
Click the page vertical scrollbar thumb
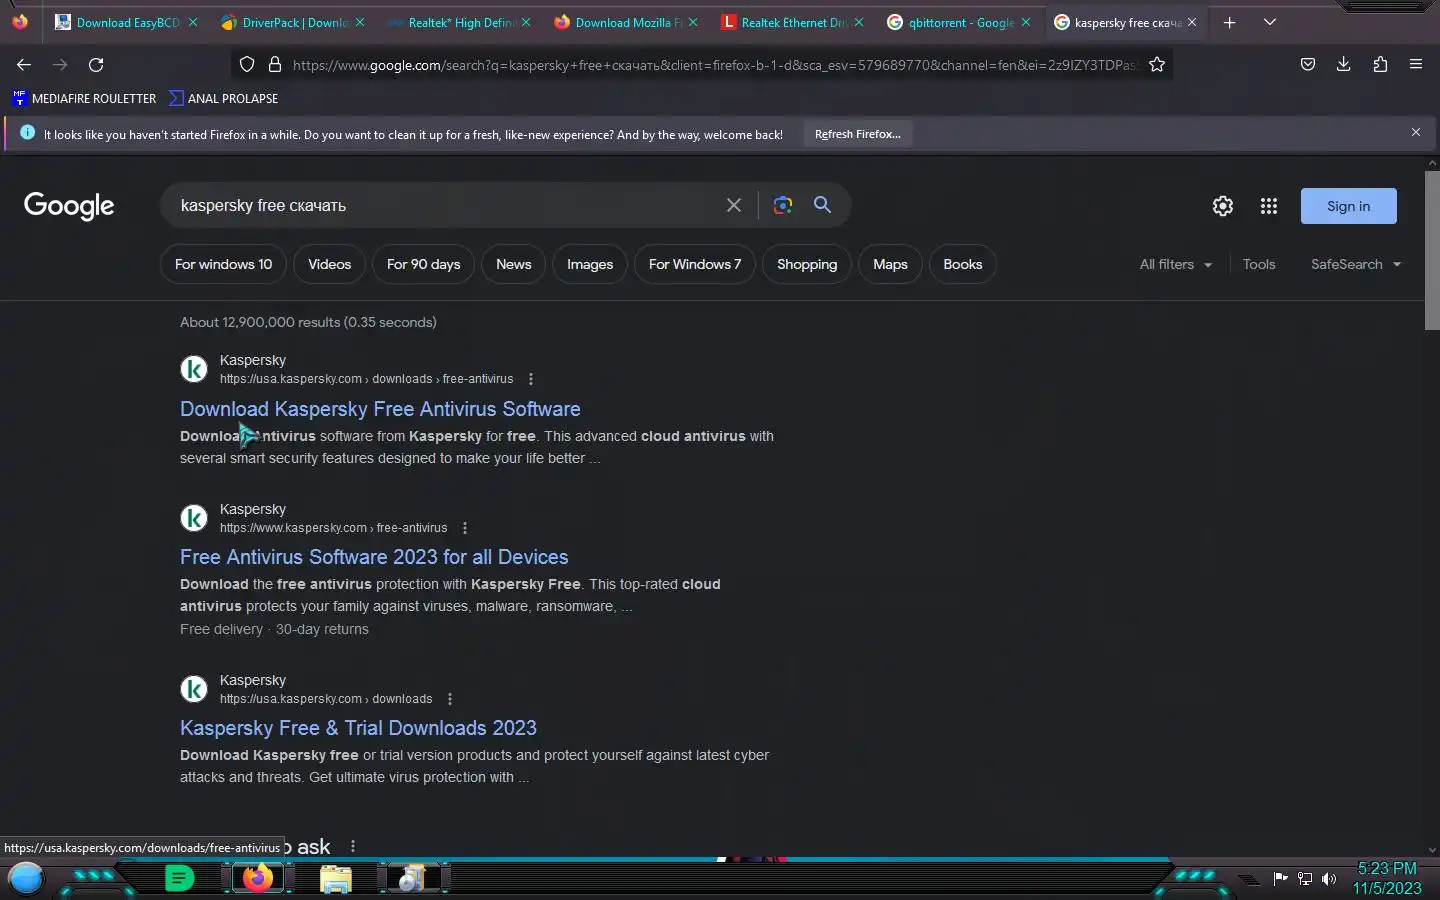pyautogui.click(x=1432, y=249)
